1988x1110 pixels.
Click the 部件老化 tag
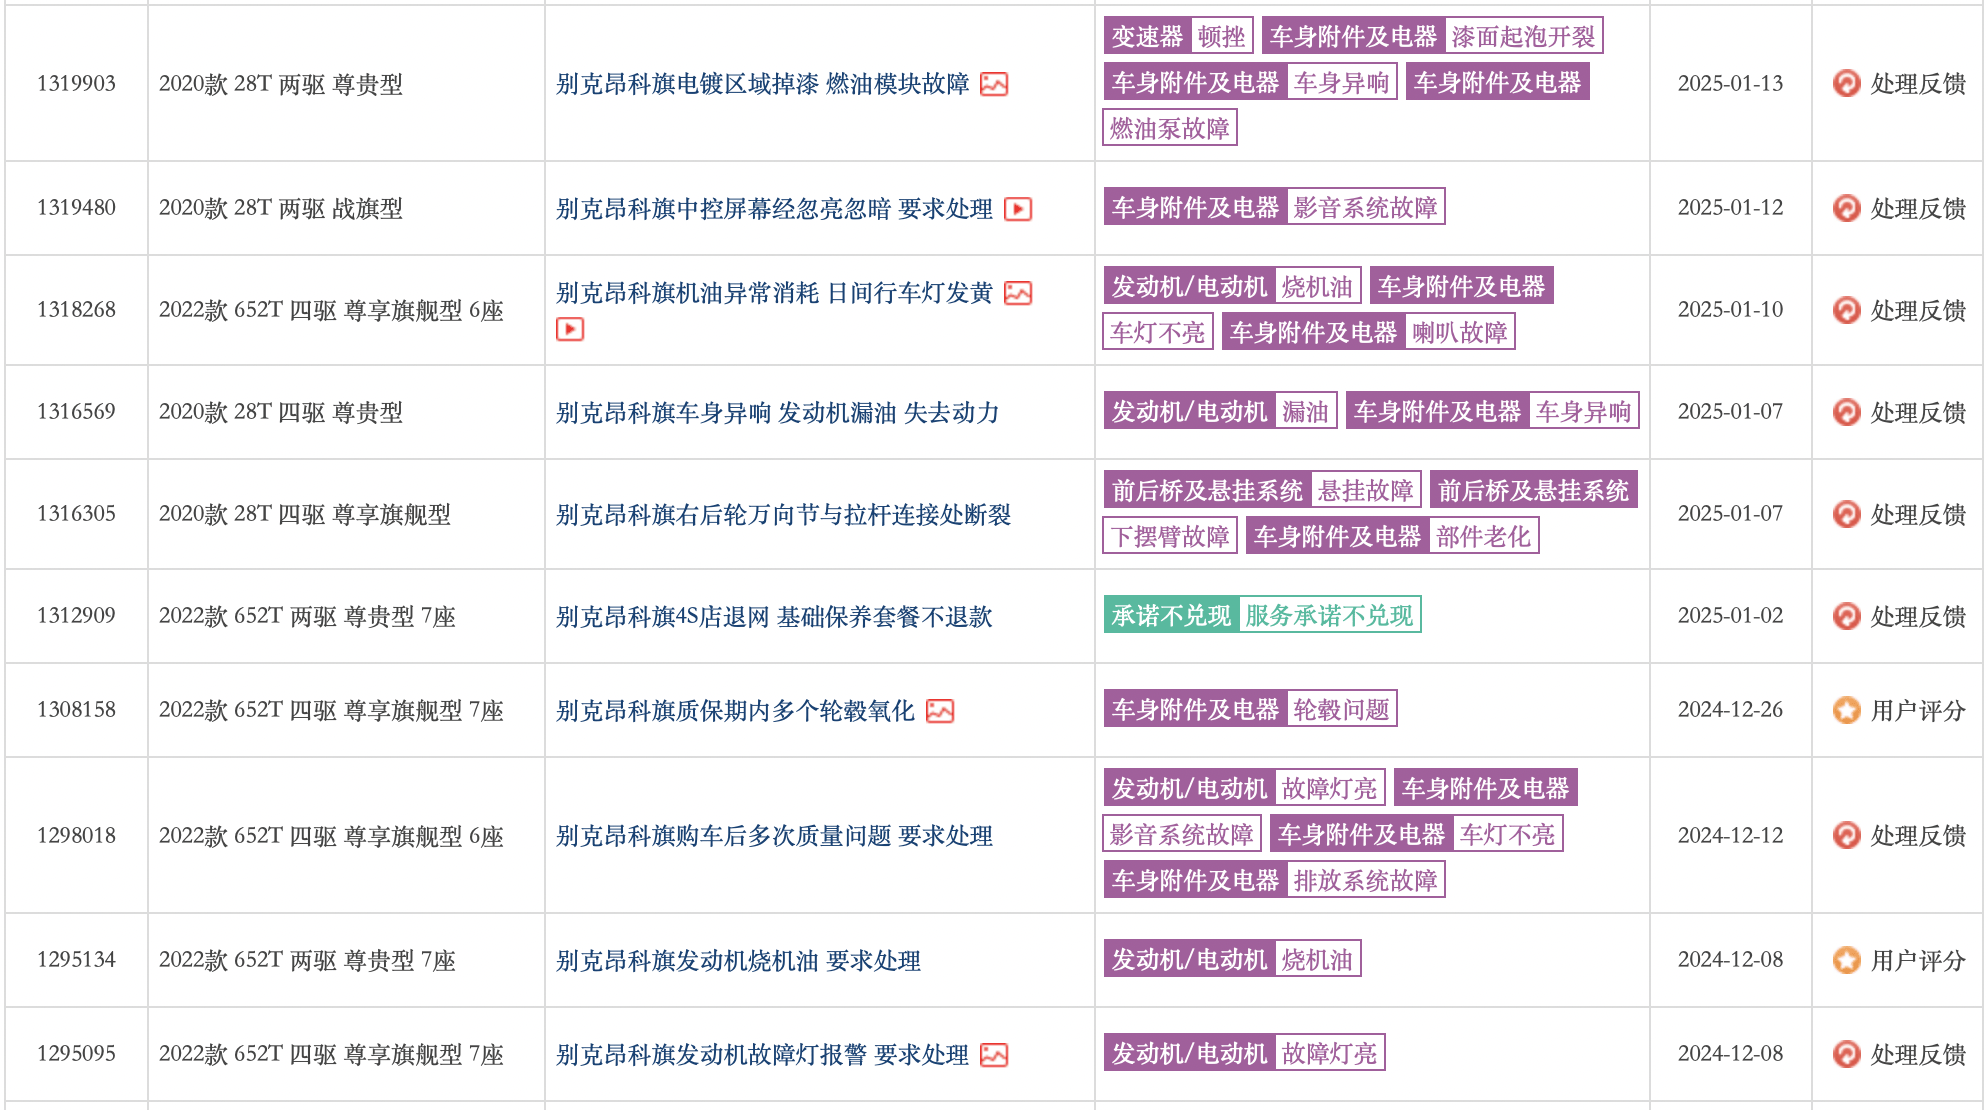1483,537
